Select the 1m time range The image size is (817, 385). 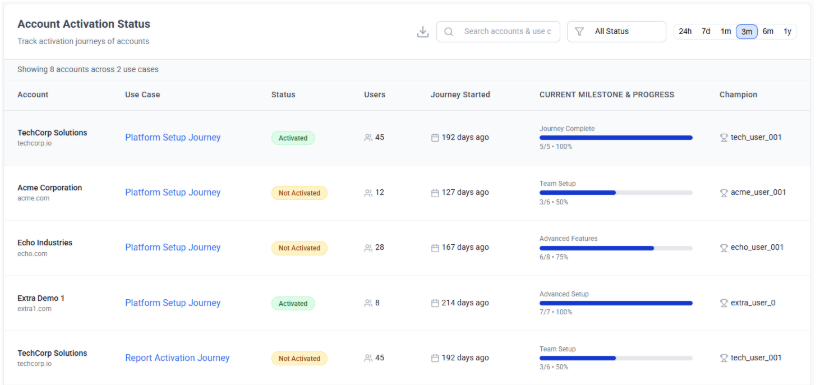(x=726, y=32)
